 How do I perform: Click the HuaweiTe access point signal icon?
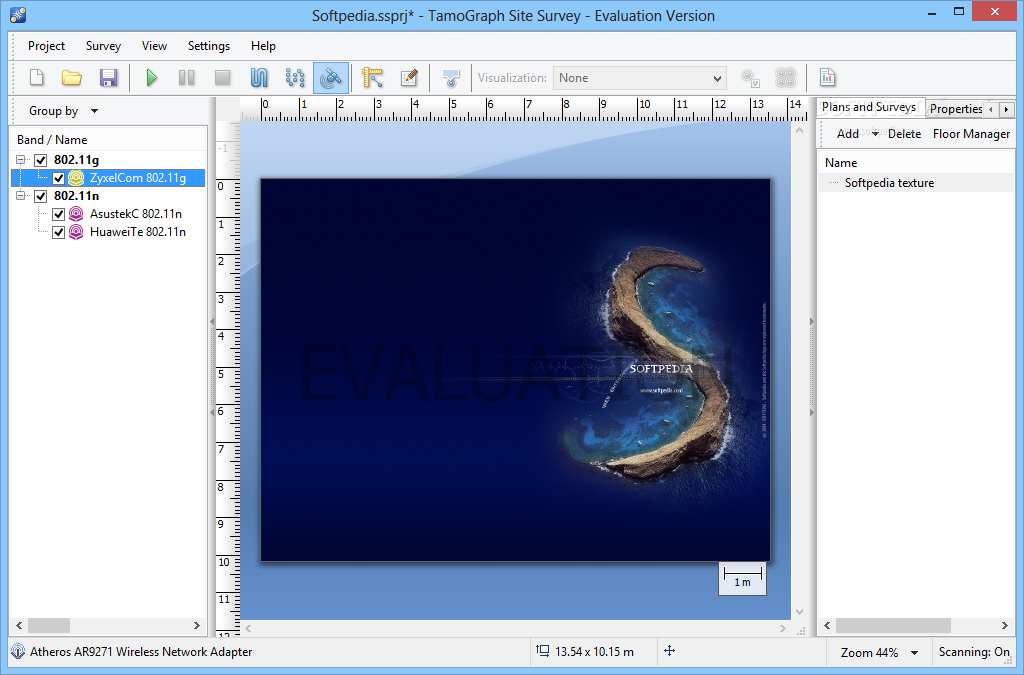coord(76,232)
